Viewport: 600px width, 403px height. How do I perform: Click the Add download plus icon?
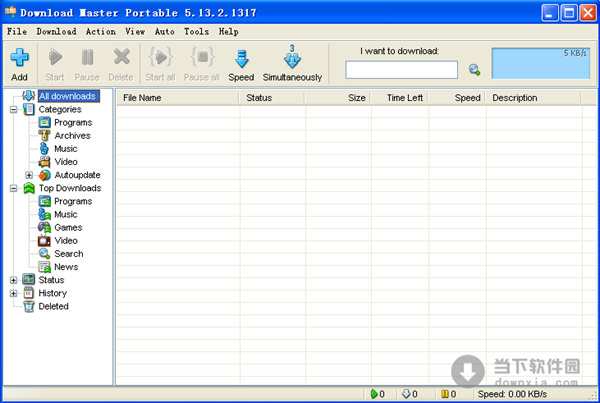[19, 57]
